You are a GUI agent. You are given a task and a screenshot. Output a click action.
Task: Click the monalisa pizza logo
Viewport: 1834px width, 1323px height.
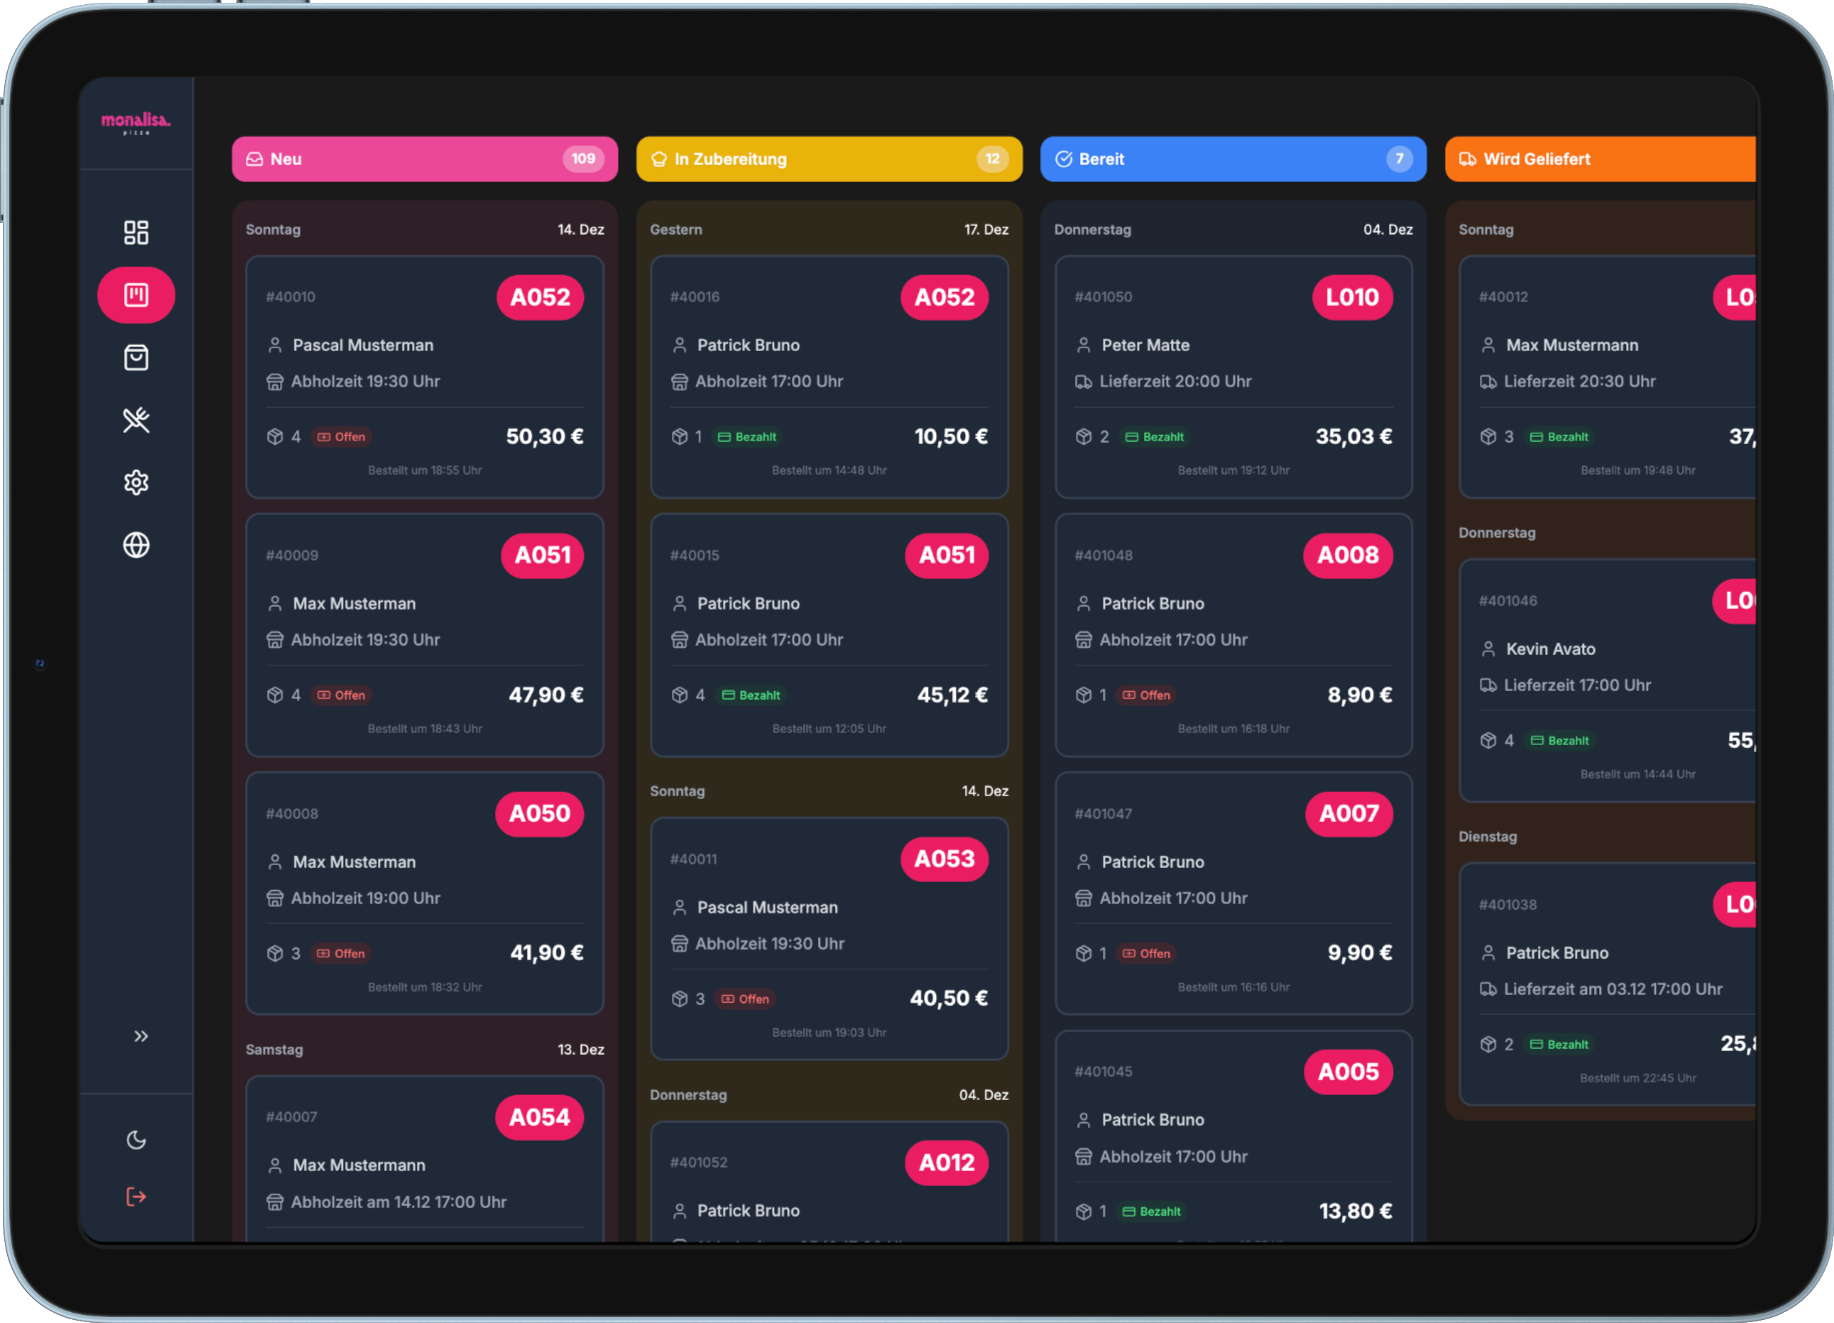pyautogui.click(x=136, y=123)
